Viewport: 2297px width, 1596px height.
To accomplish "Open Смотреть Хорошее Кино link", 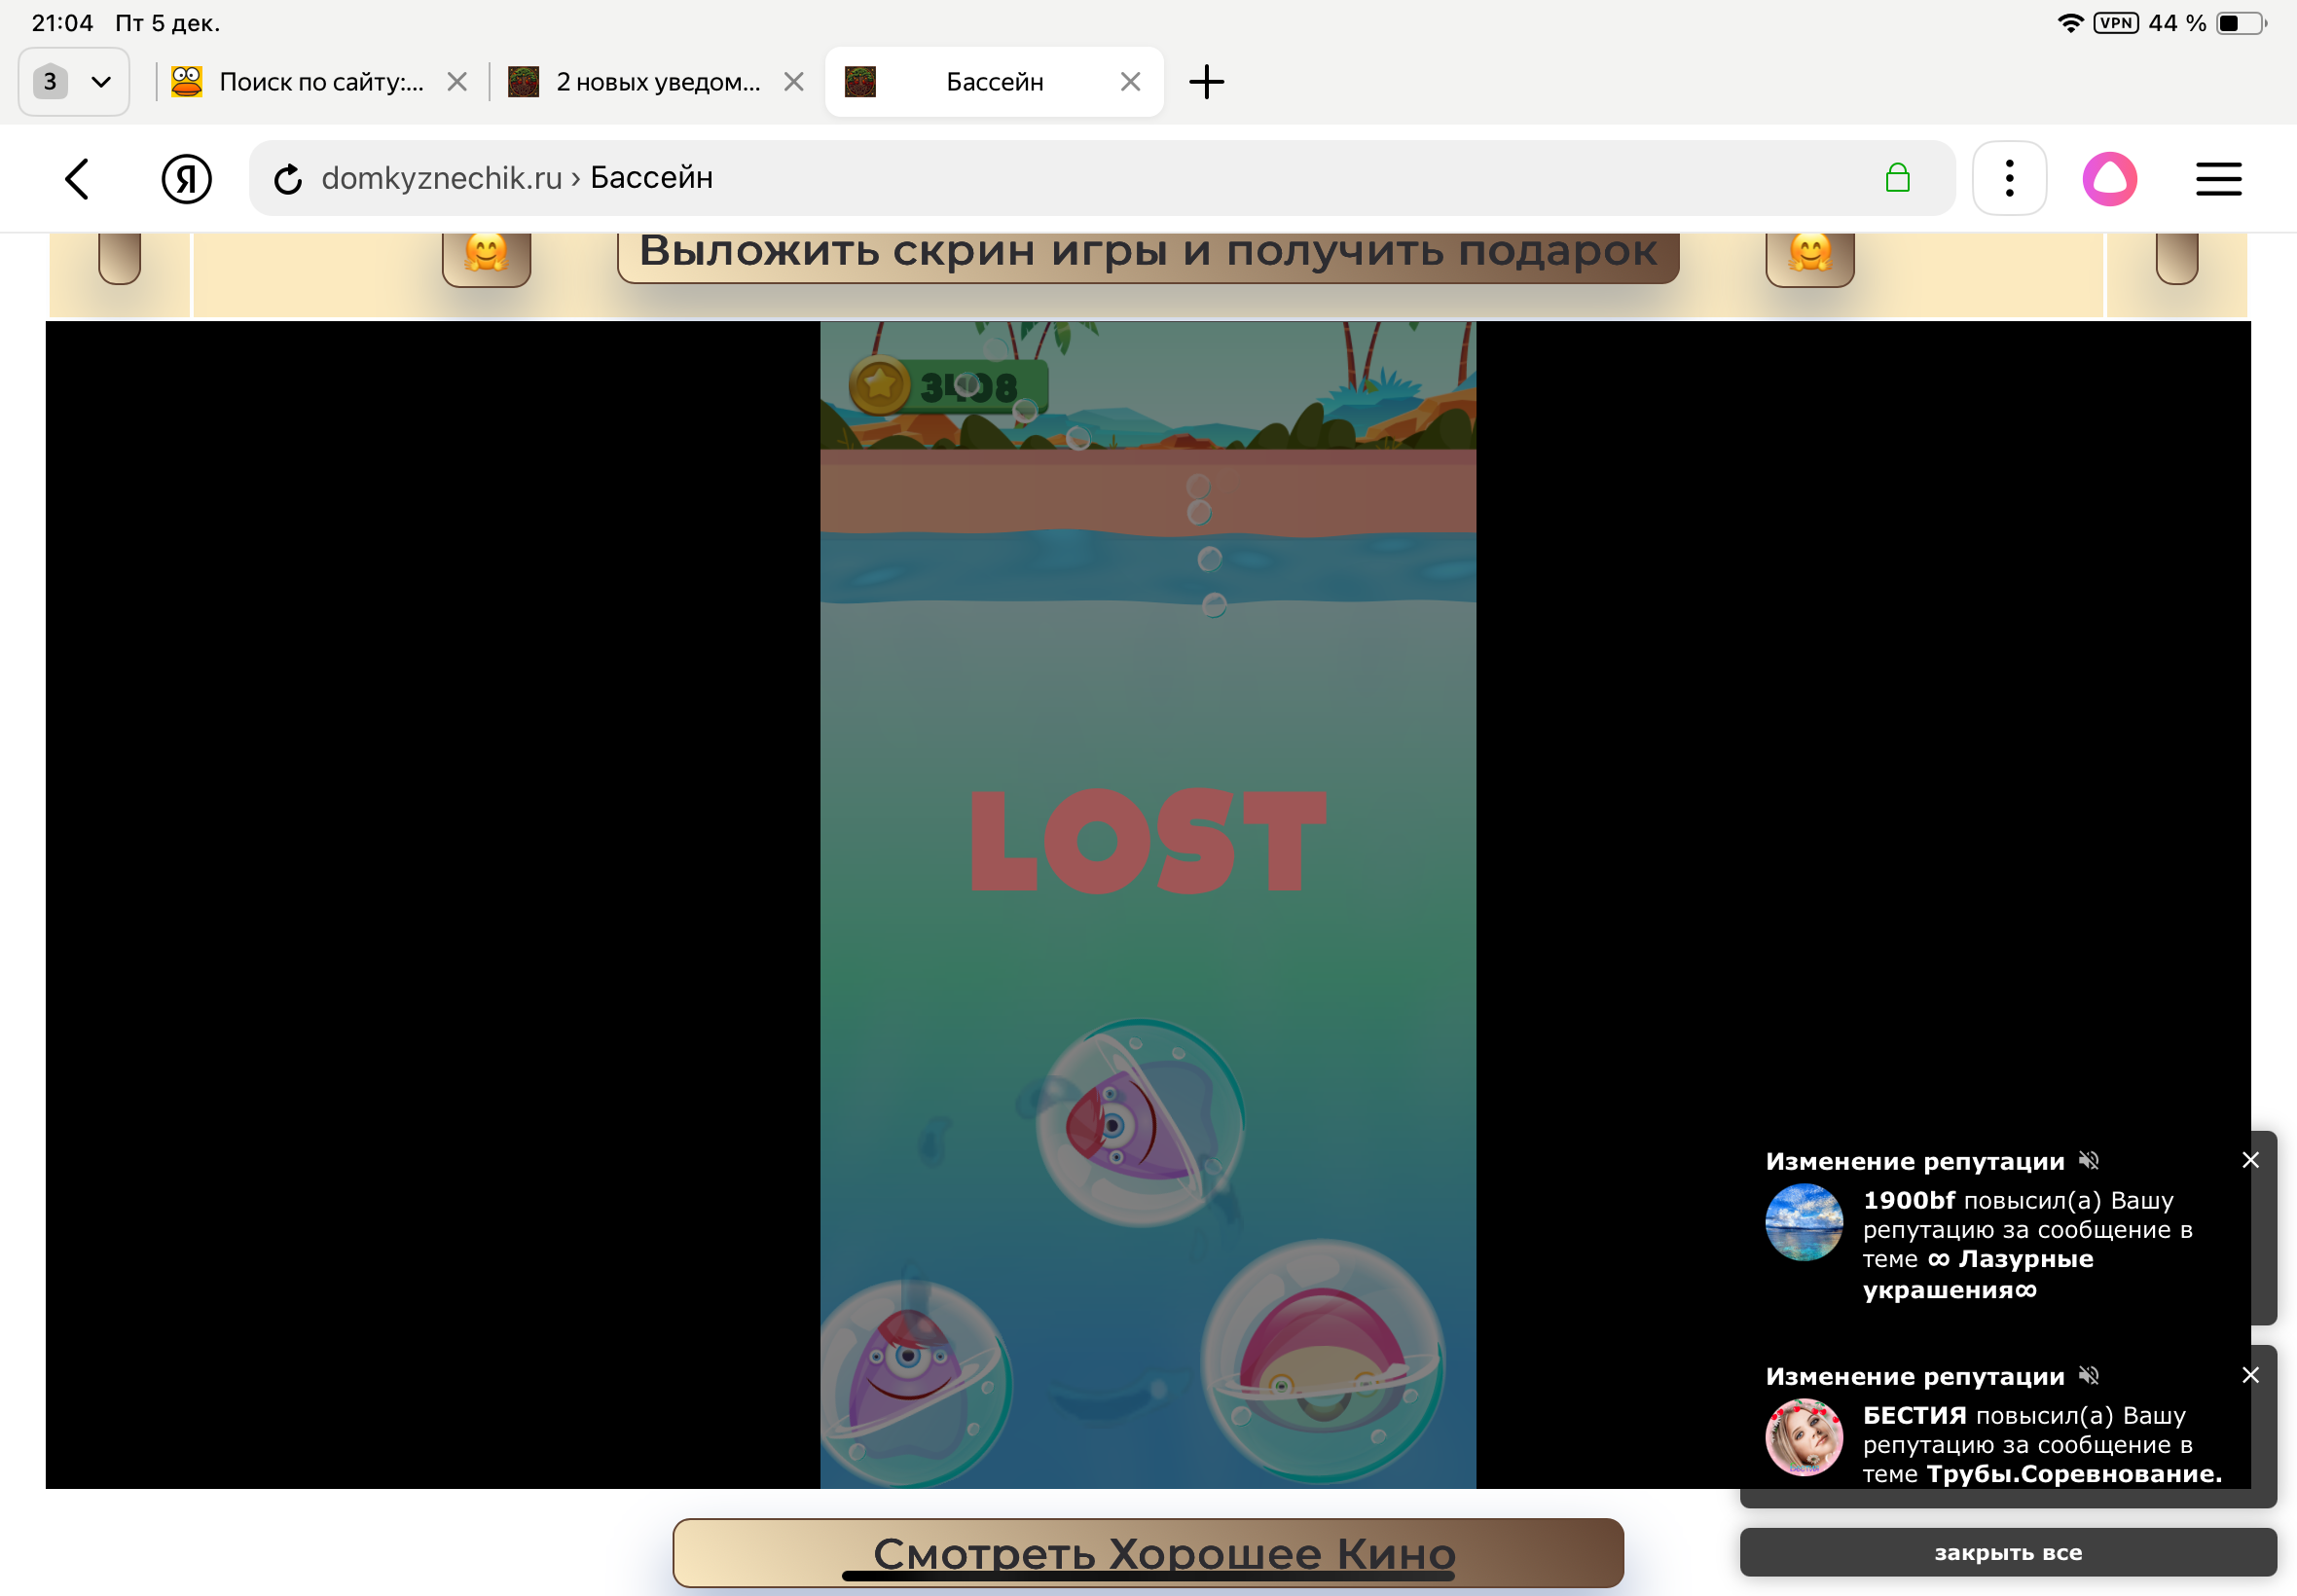I will [1147, 1553].
